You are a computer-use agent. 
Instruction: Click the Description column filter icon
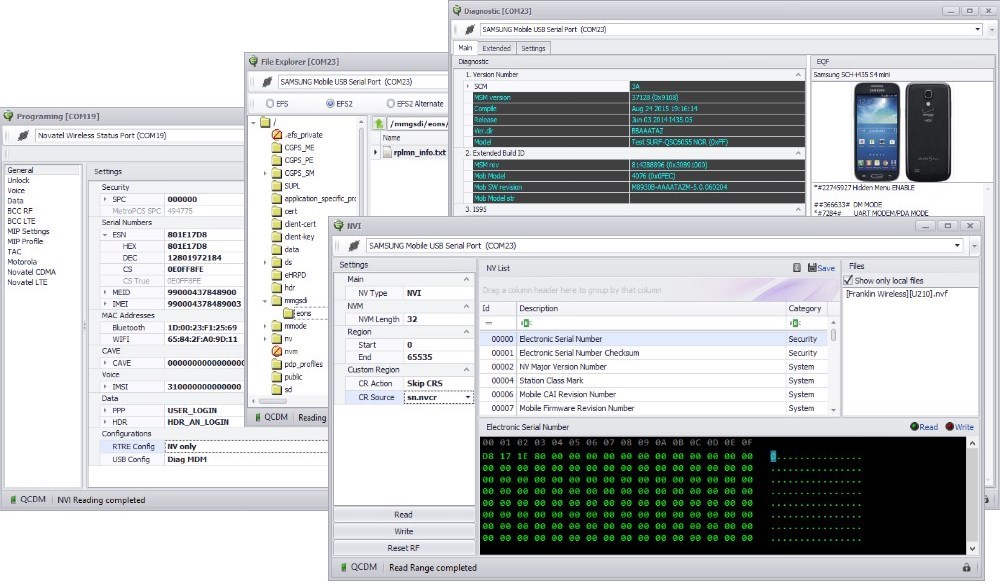click(526, 323)
